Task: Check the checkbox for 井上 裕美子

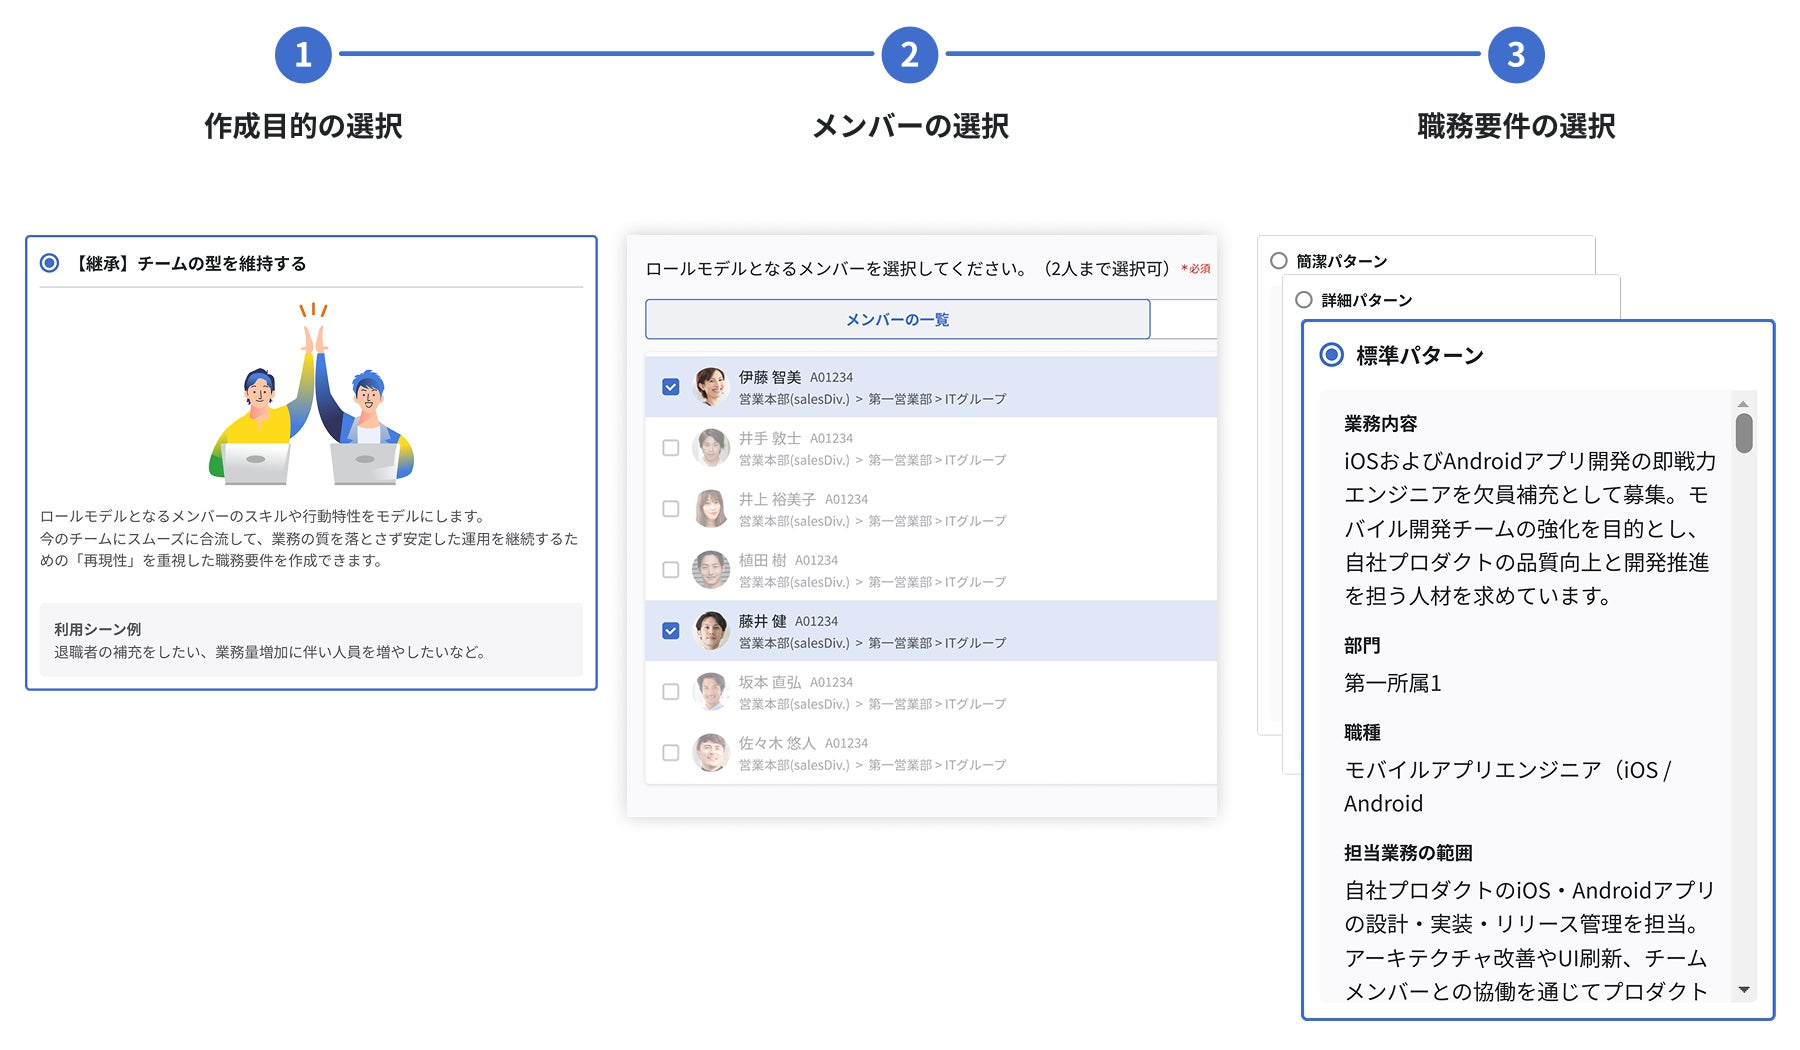Action: [671, 509]
